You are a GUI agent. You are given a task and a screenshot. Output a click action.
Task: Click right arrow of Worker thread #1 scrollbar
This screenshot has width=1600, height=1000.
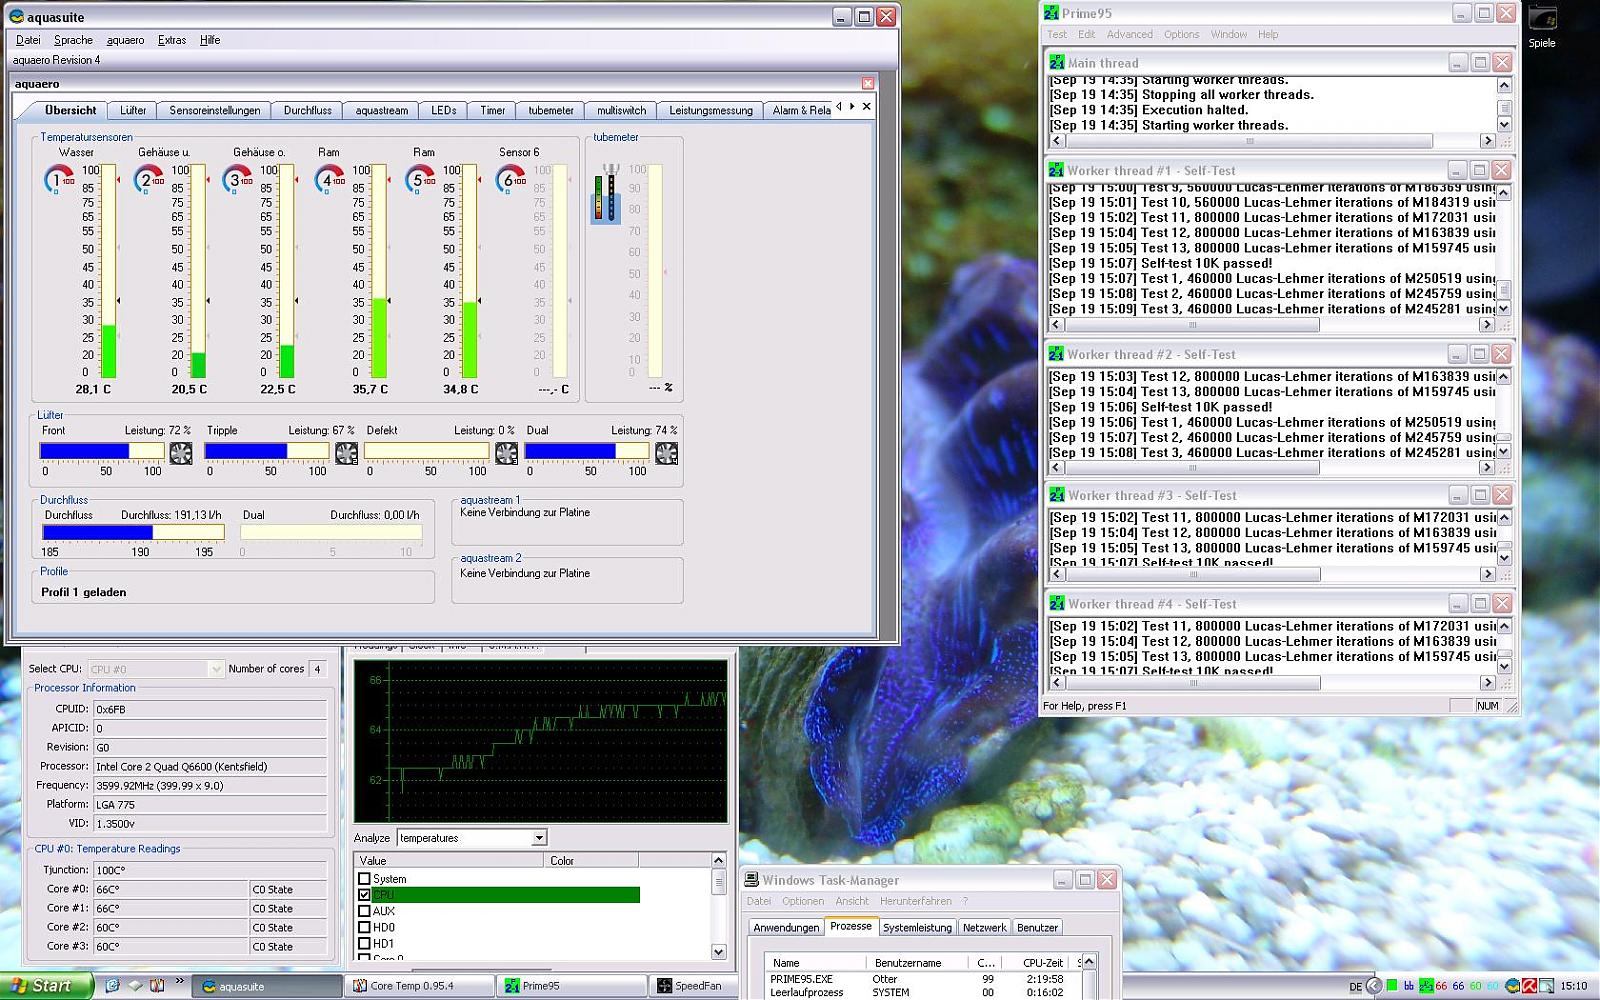pos(1487,325)
